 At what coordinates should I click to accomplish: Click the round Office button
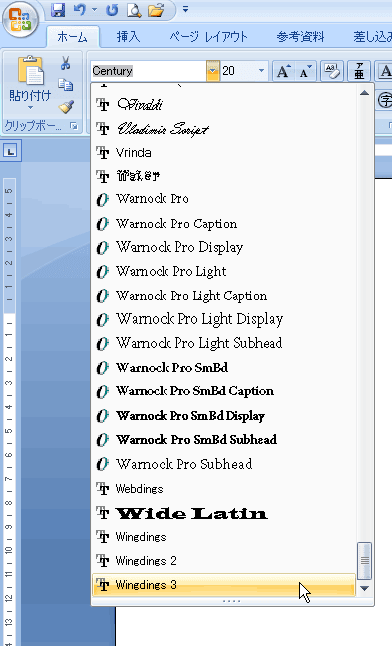(20, 19)
